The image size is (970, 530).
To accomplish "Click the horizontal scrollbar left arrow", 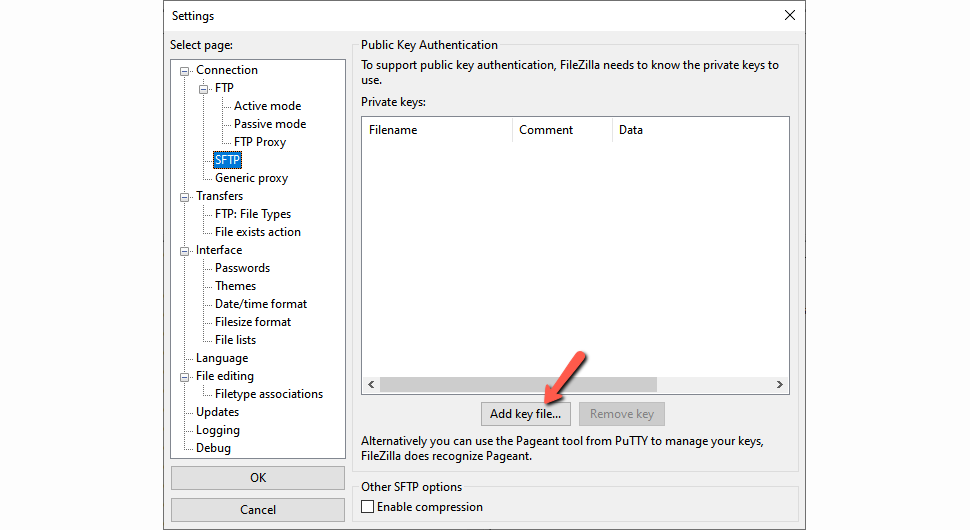I will click(x=371, y=385).
